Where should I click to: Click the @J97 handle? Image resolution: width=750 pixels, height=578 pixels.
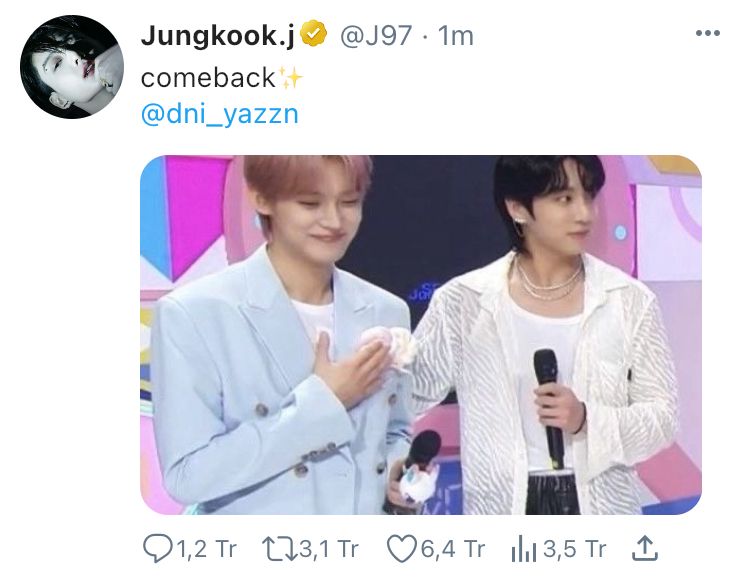[x=376, y=35]
